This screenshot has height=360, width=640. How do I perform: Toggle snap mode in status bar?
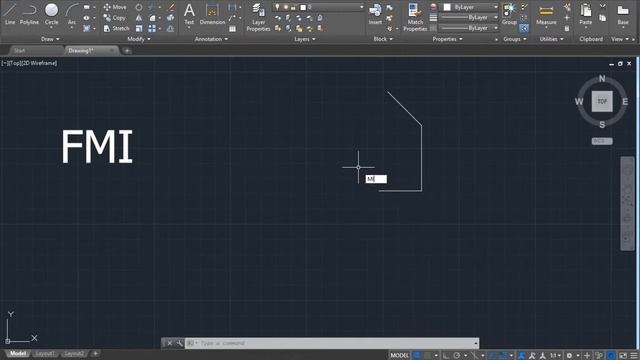tap(427, 356)
